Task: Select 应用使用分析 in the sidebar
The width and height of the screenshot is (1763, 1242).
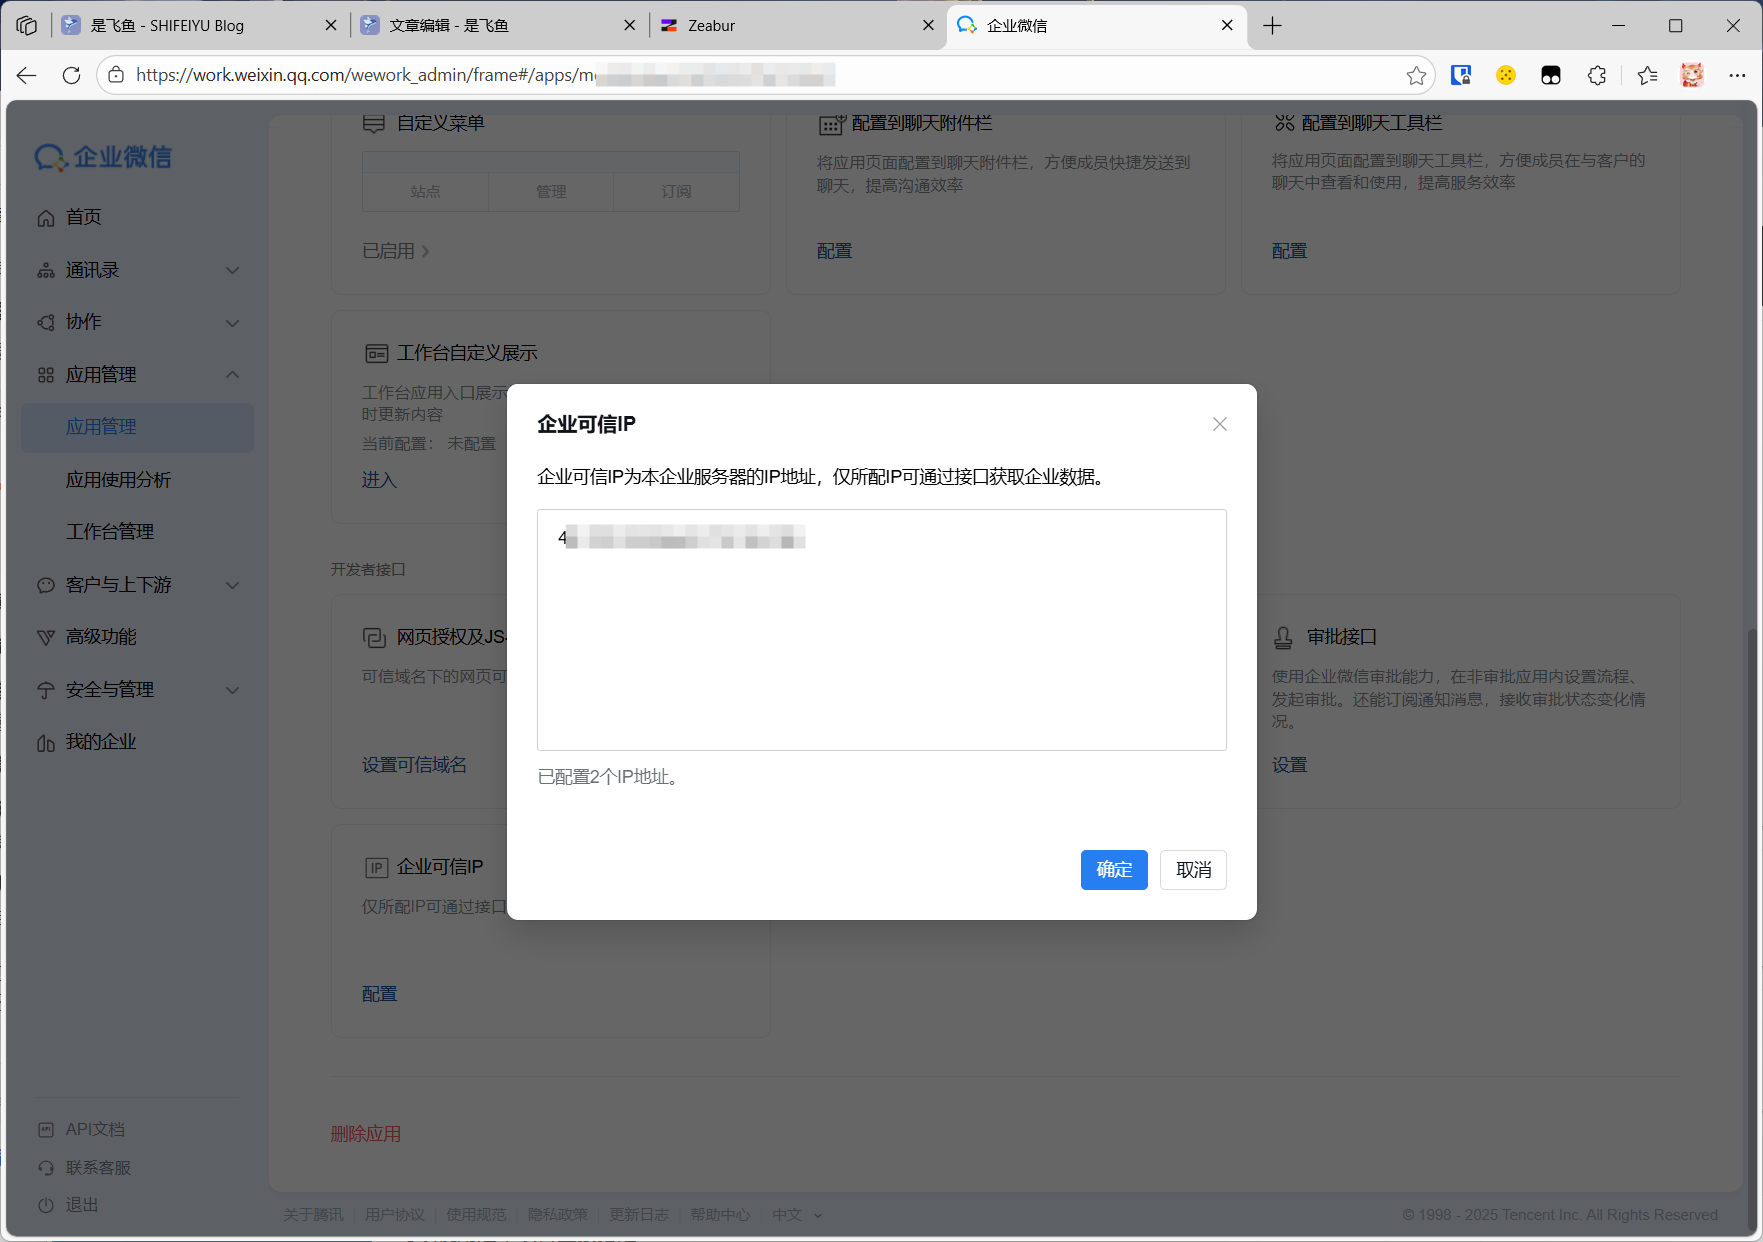Action: [118, 480]
